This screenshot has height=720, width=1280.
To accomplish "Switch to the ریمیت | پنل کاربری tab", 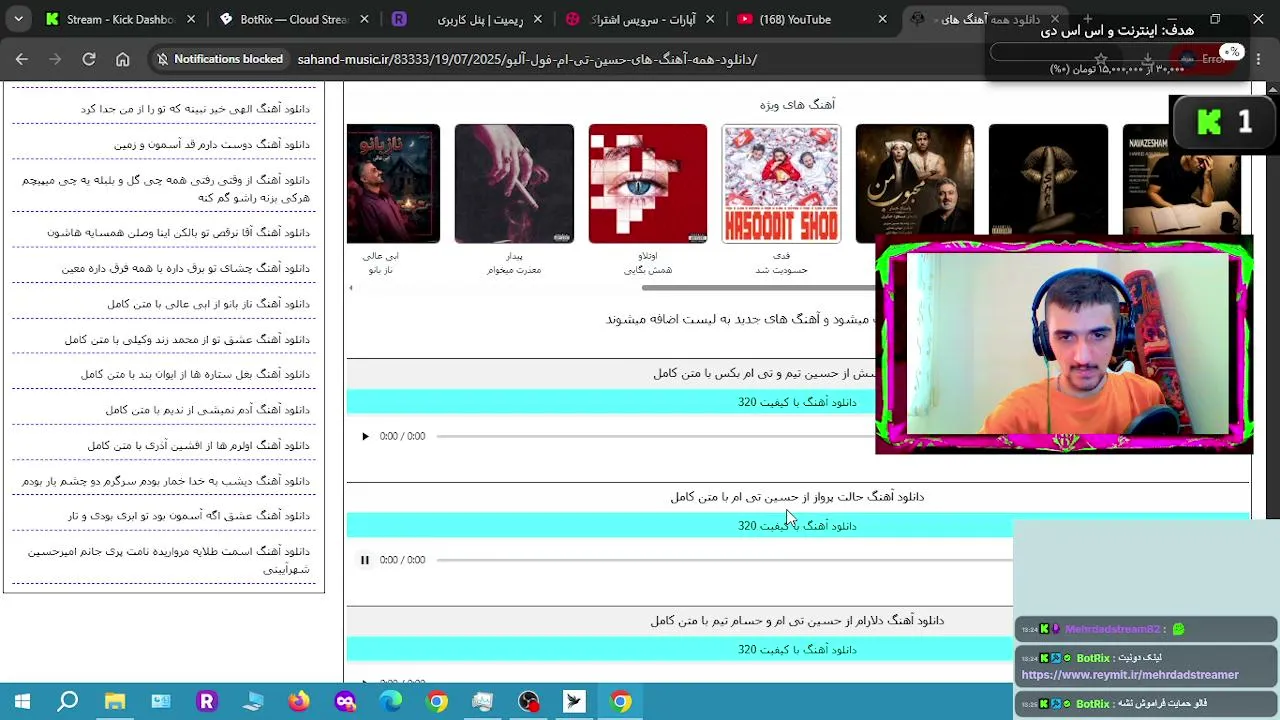I will pos(468,19).
